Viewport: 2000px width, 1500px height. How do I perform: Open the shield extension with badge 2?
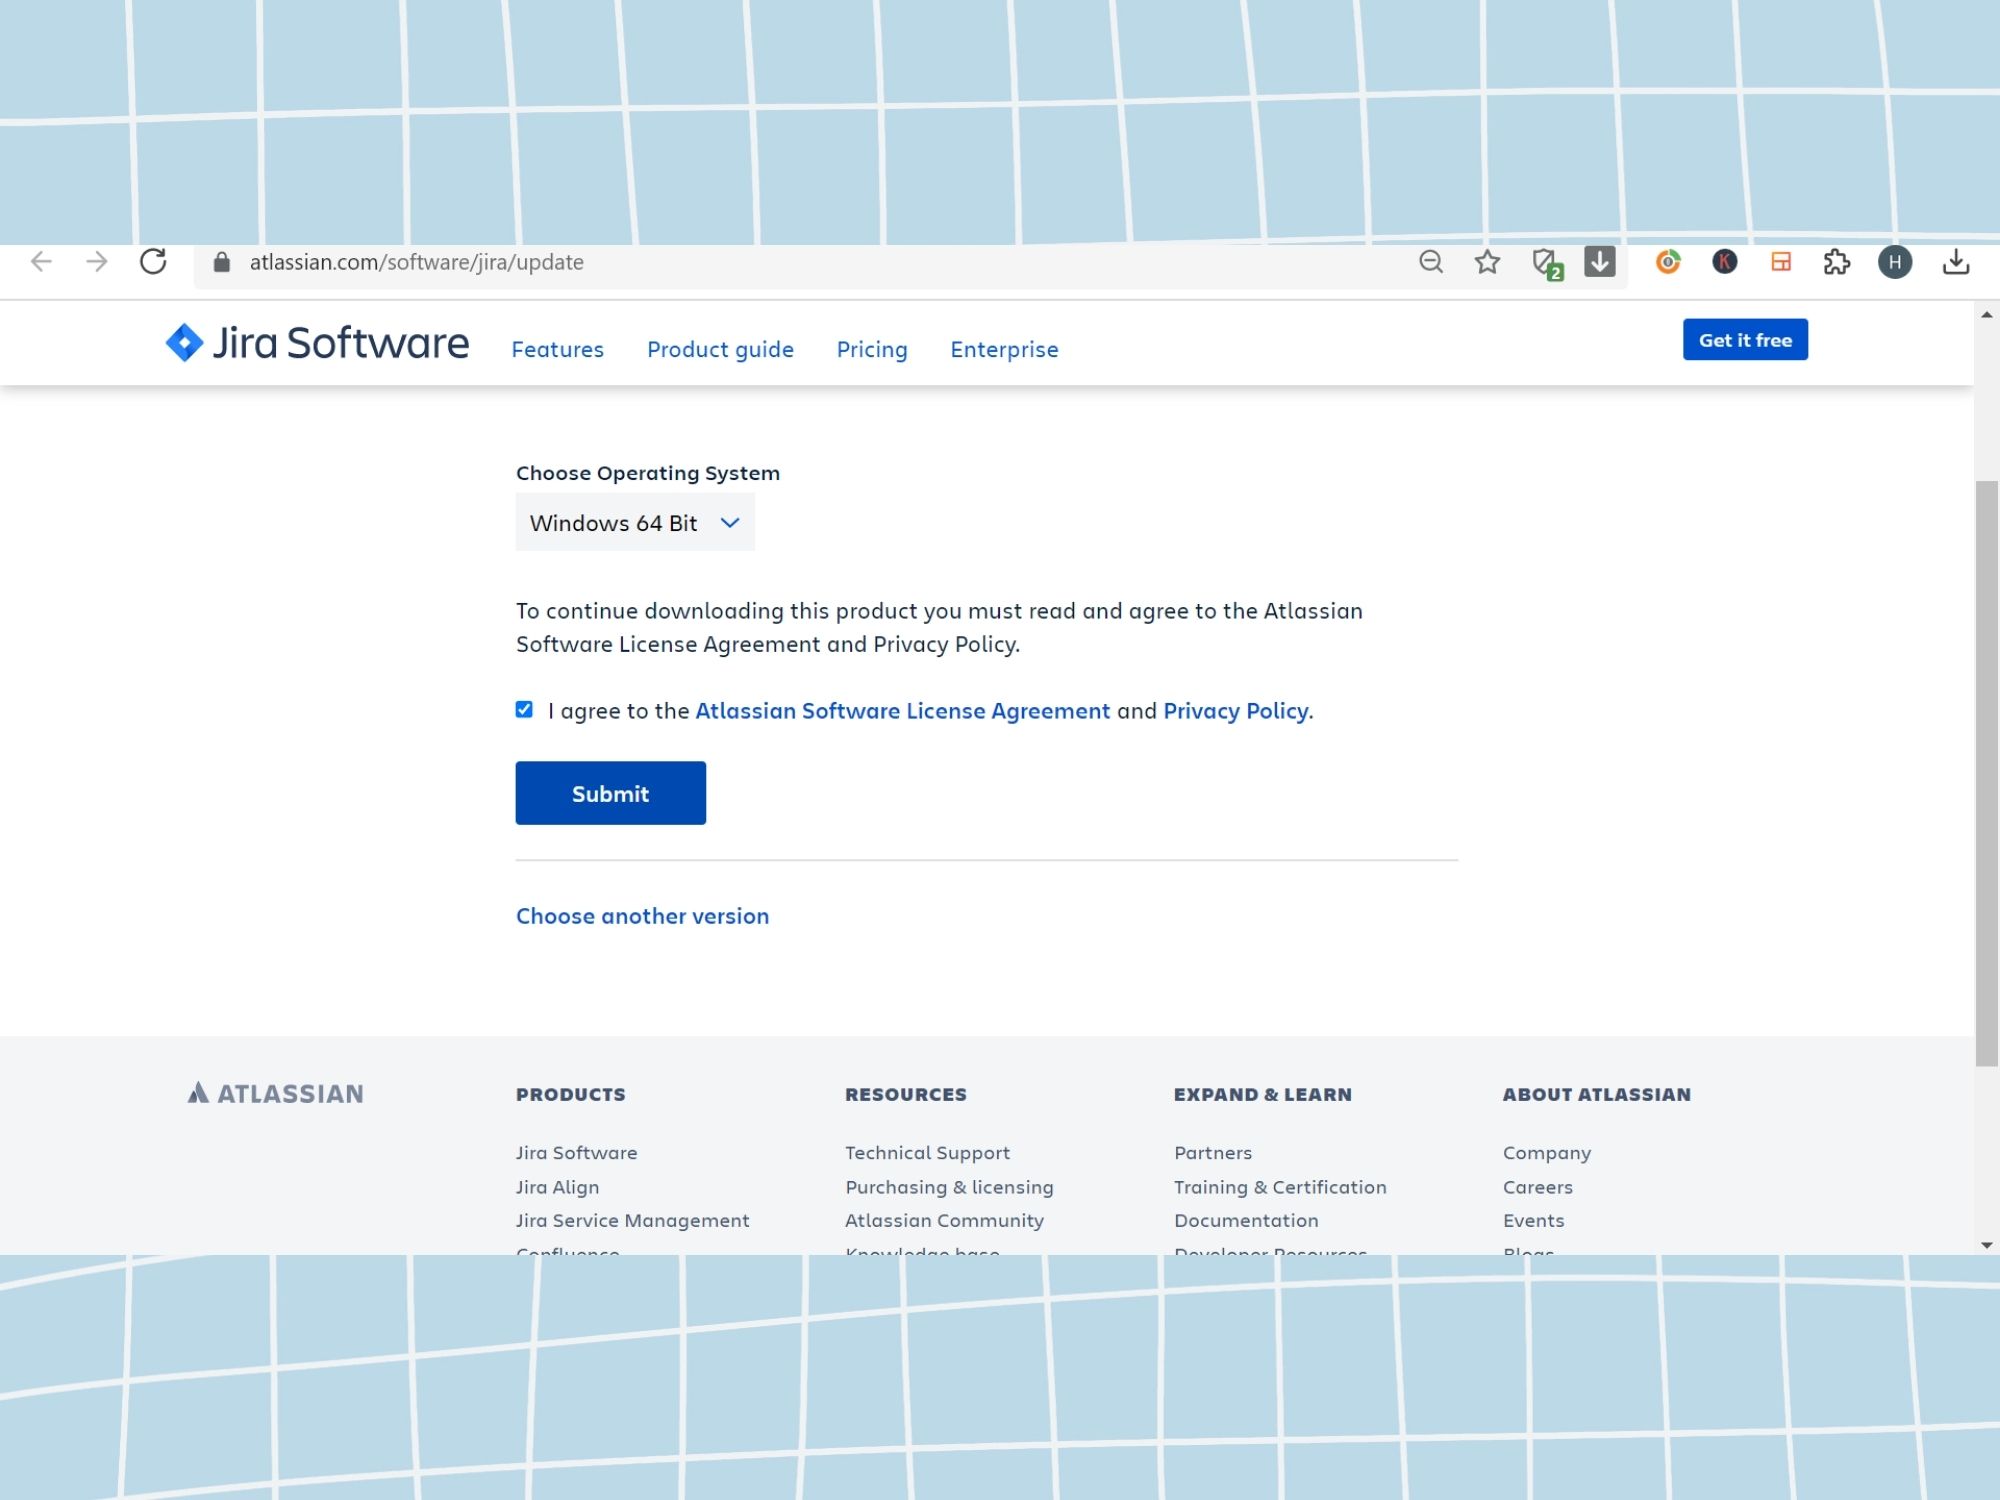point(1547,264)
